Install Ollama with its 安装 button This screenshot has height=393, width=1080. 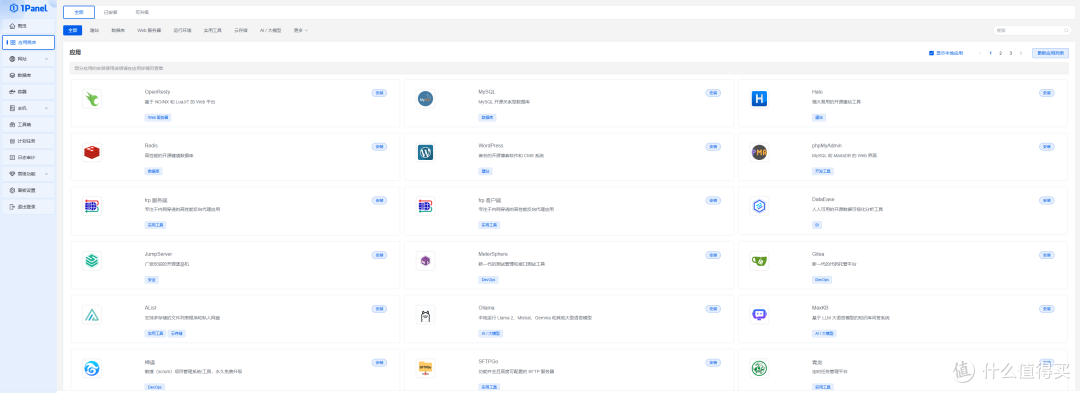click(x=713, y=309)
